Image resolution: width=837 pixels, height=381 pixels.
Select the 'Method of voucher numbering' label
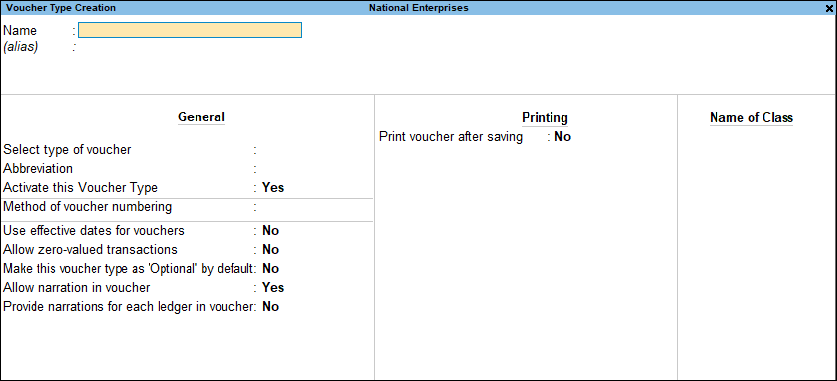88,207
